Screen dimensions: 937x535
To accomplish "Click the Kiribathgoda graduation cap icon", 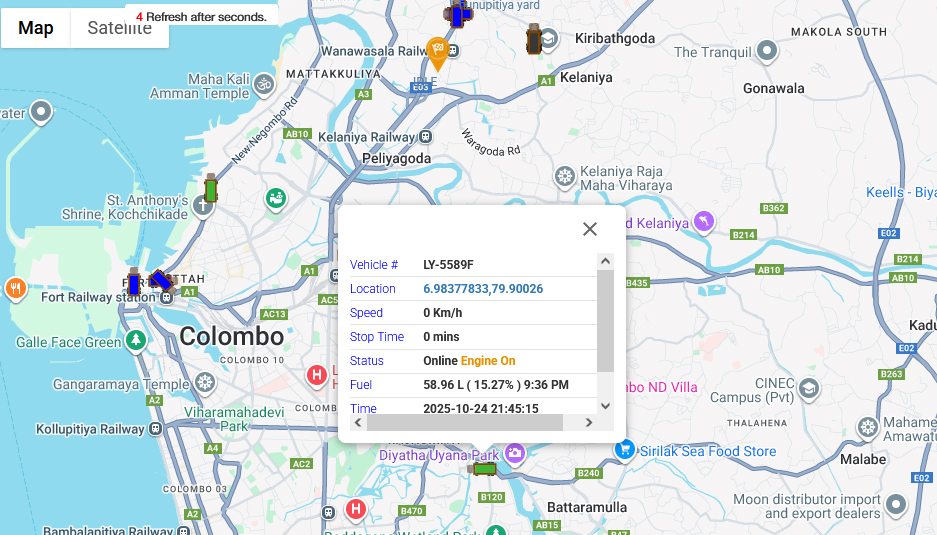I will 549,39.
